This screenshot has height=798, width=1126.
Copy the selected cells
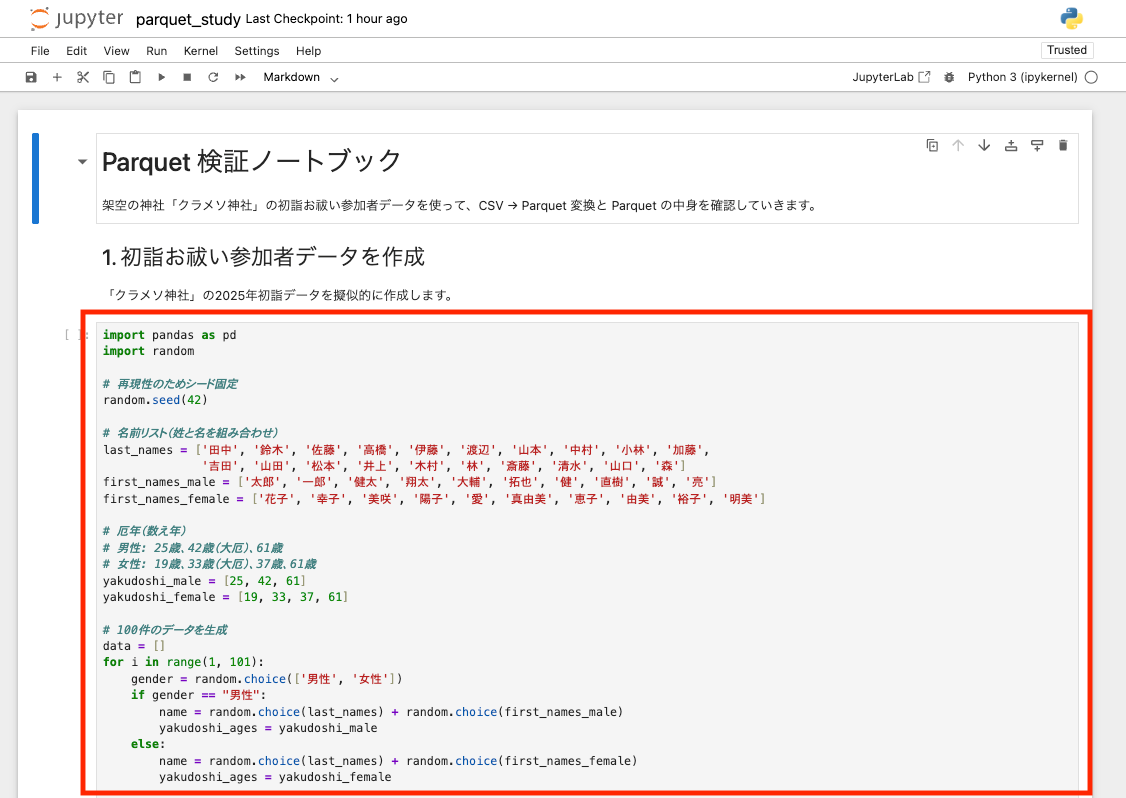click(109, 77)
